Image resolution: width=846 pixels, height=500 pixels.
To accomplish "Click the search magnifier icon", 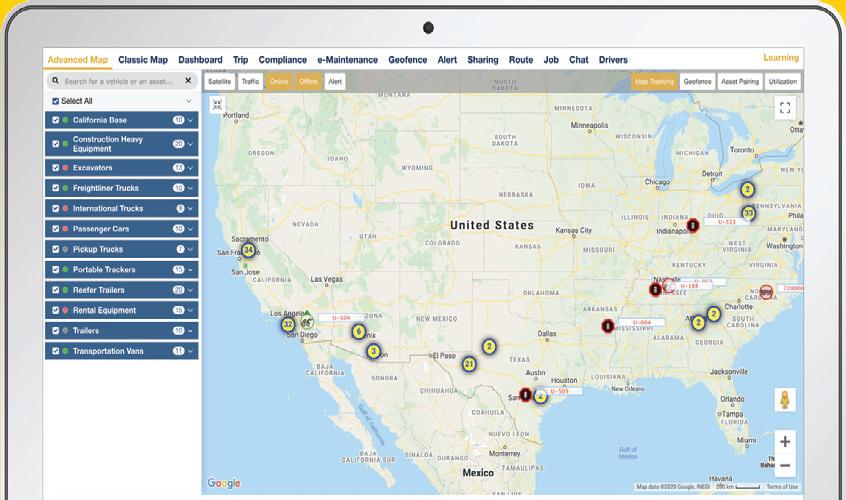I will point(55,81).
